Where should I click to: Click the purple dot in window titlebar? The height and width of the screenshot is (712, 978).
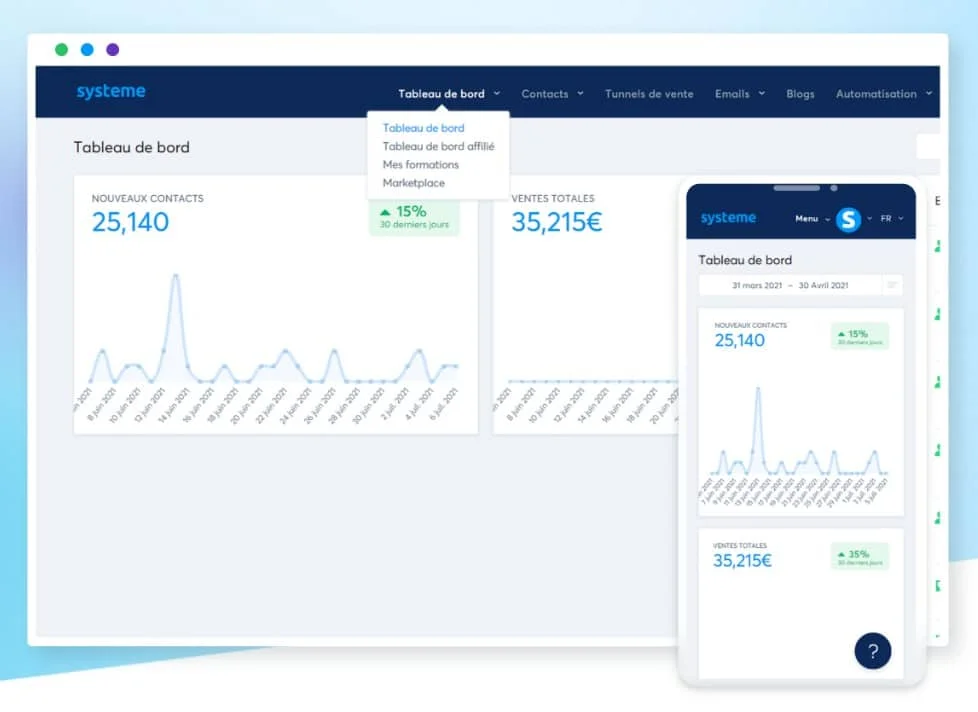coord(113,49)
